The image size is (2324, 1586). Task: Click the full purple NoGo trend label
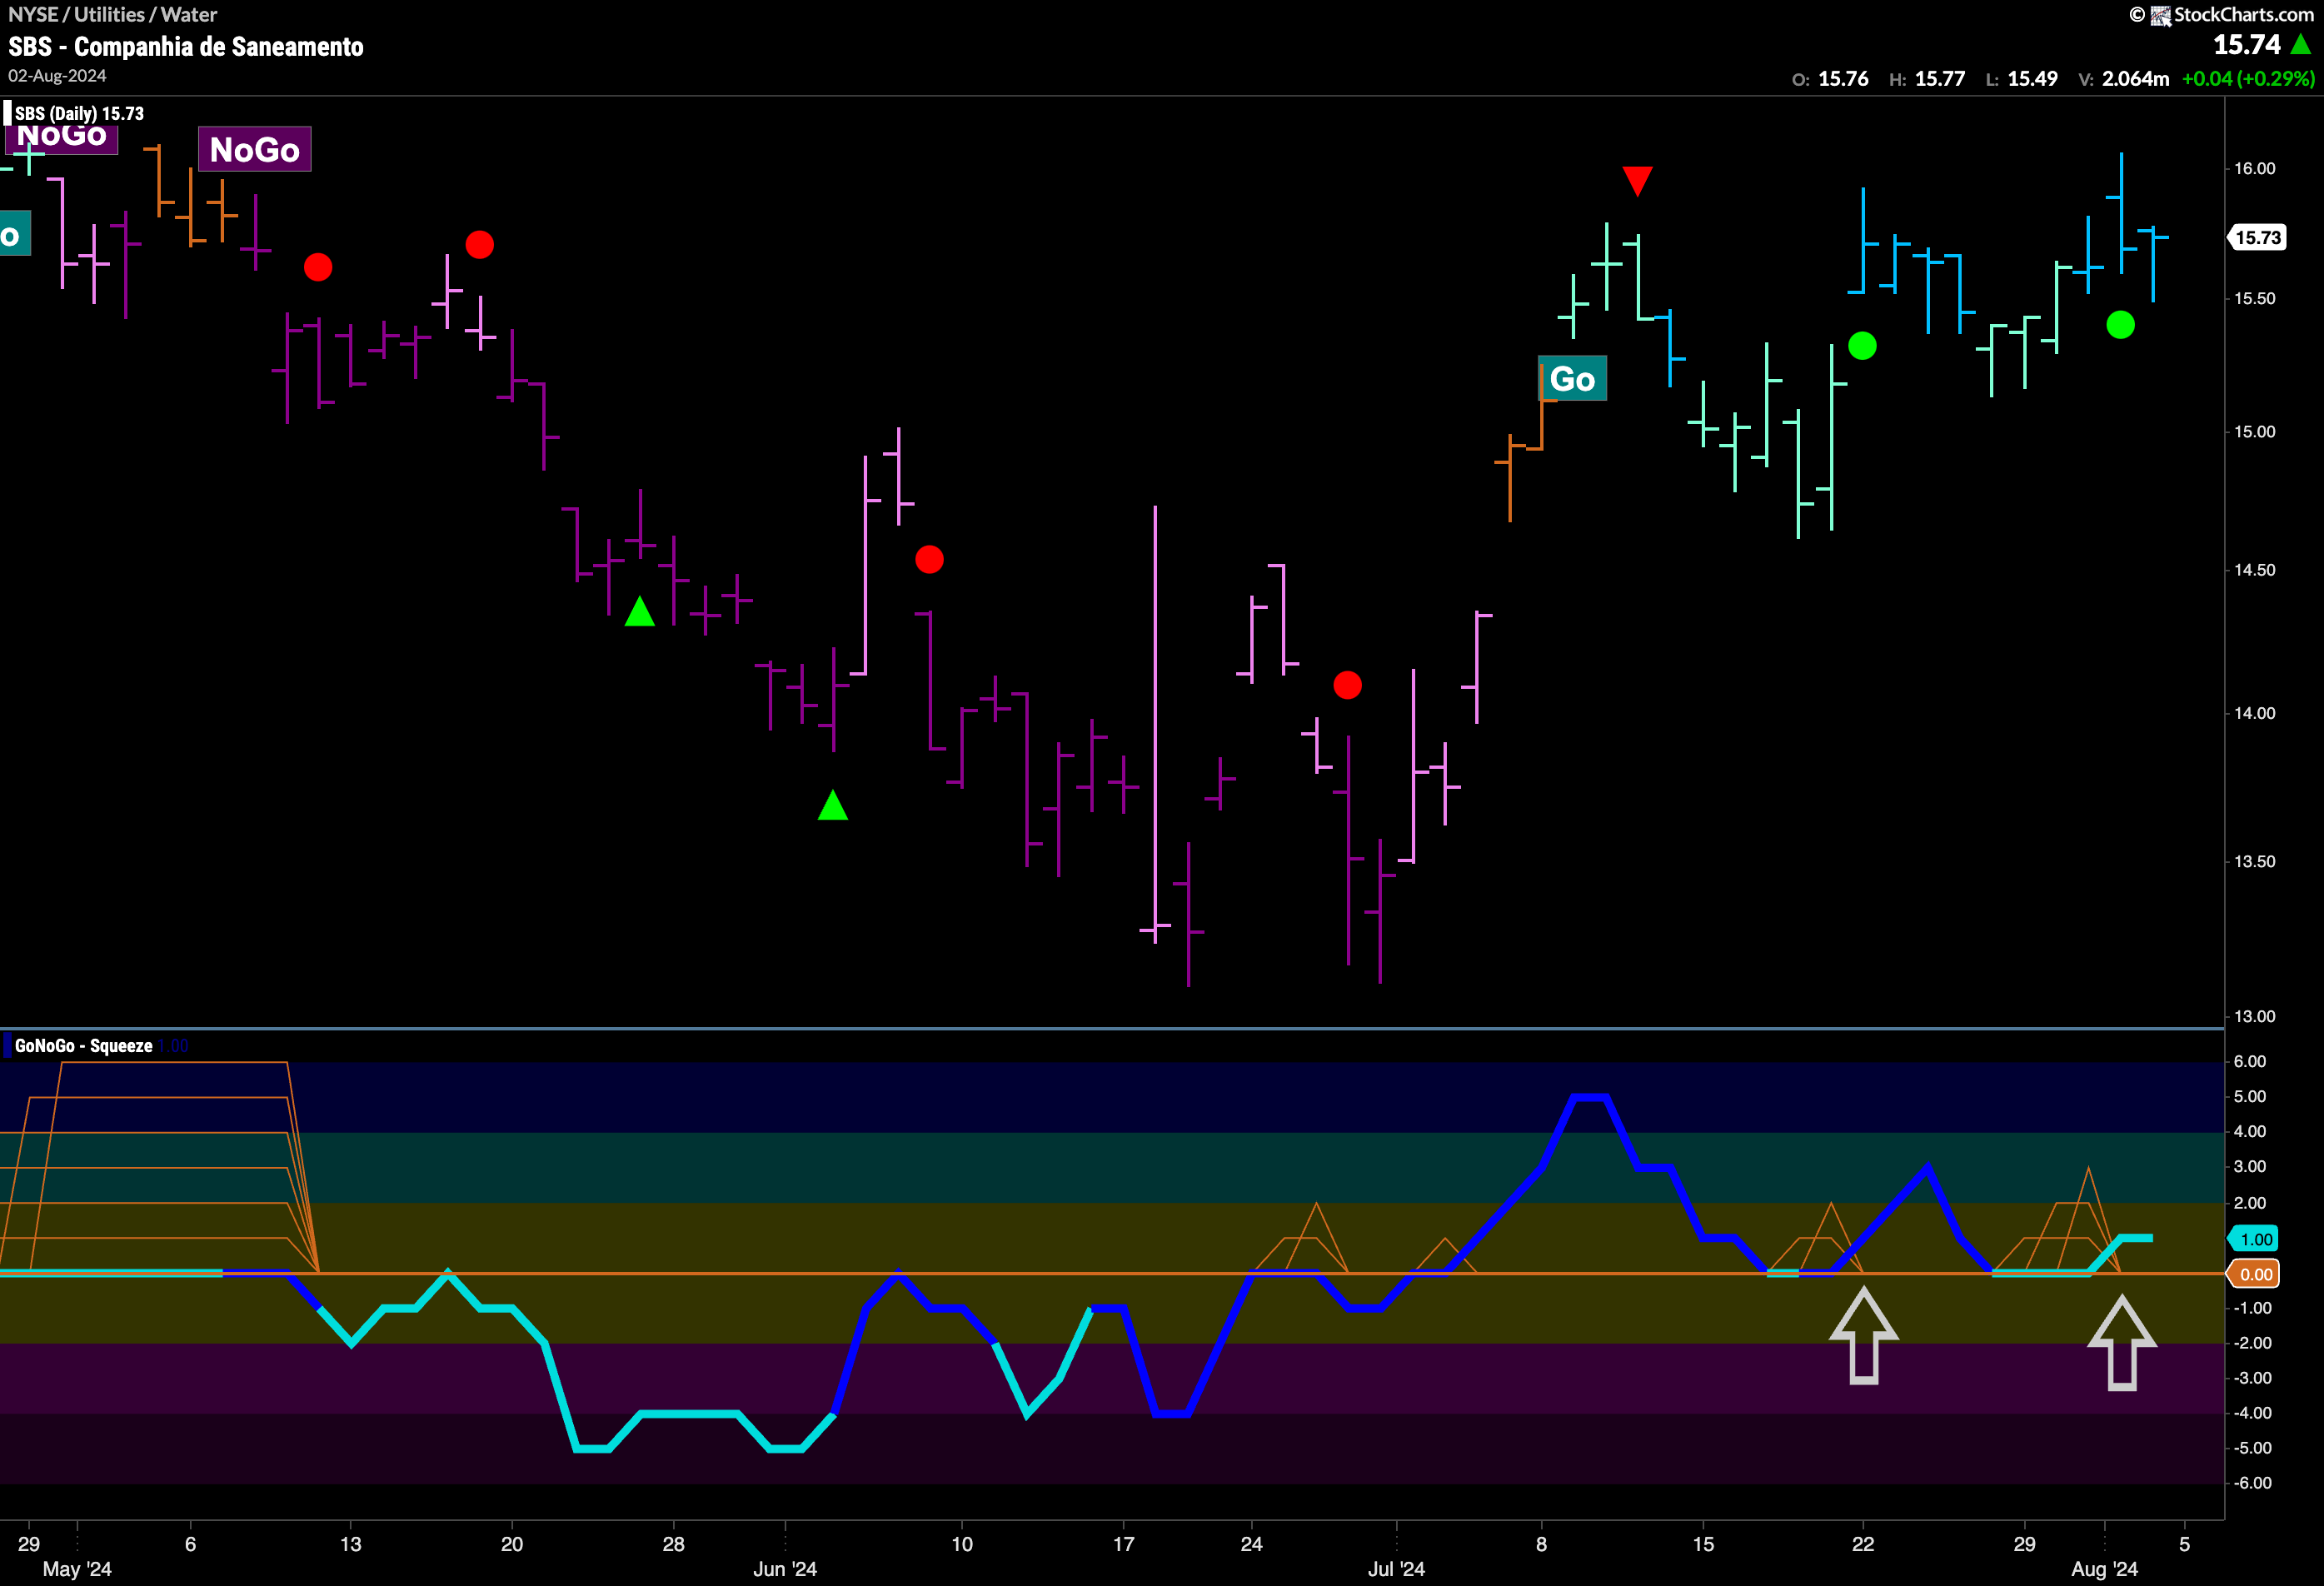tap(255, 149)
